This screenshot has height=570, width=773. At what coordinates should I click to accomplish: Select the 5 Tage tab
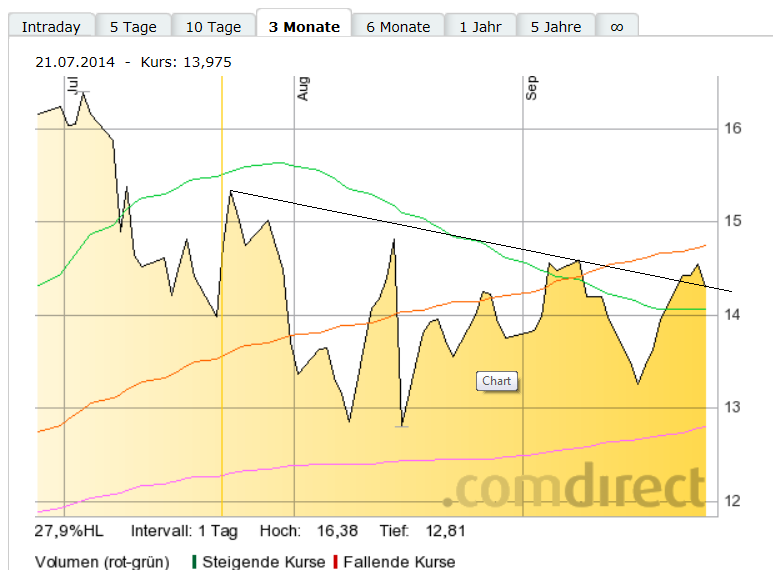tap(133, 26)
